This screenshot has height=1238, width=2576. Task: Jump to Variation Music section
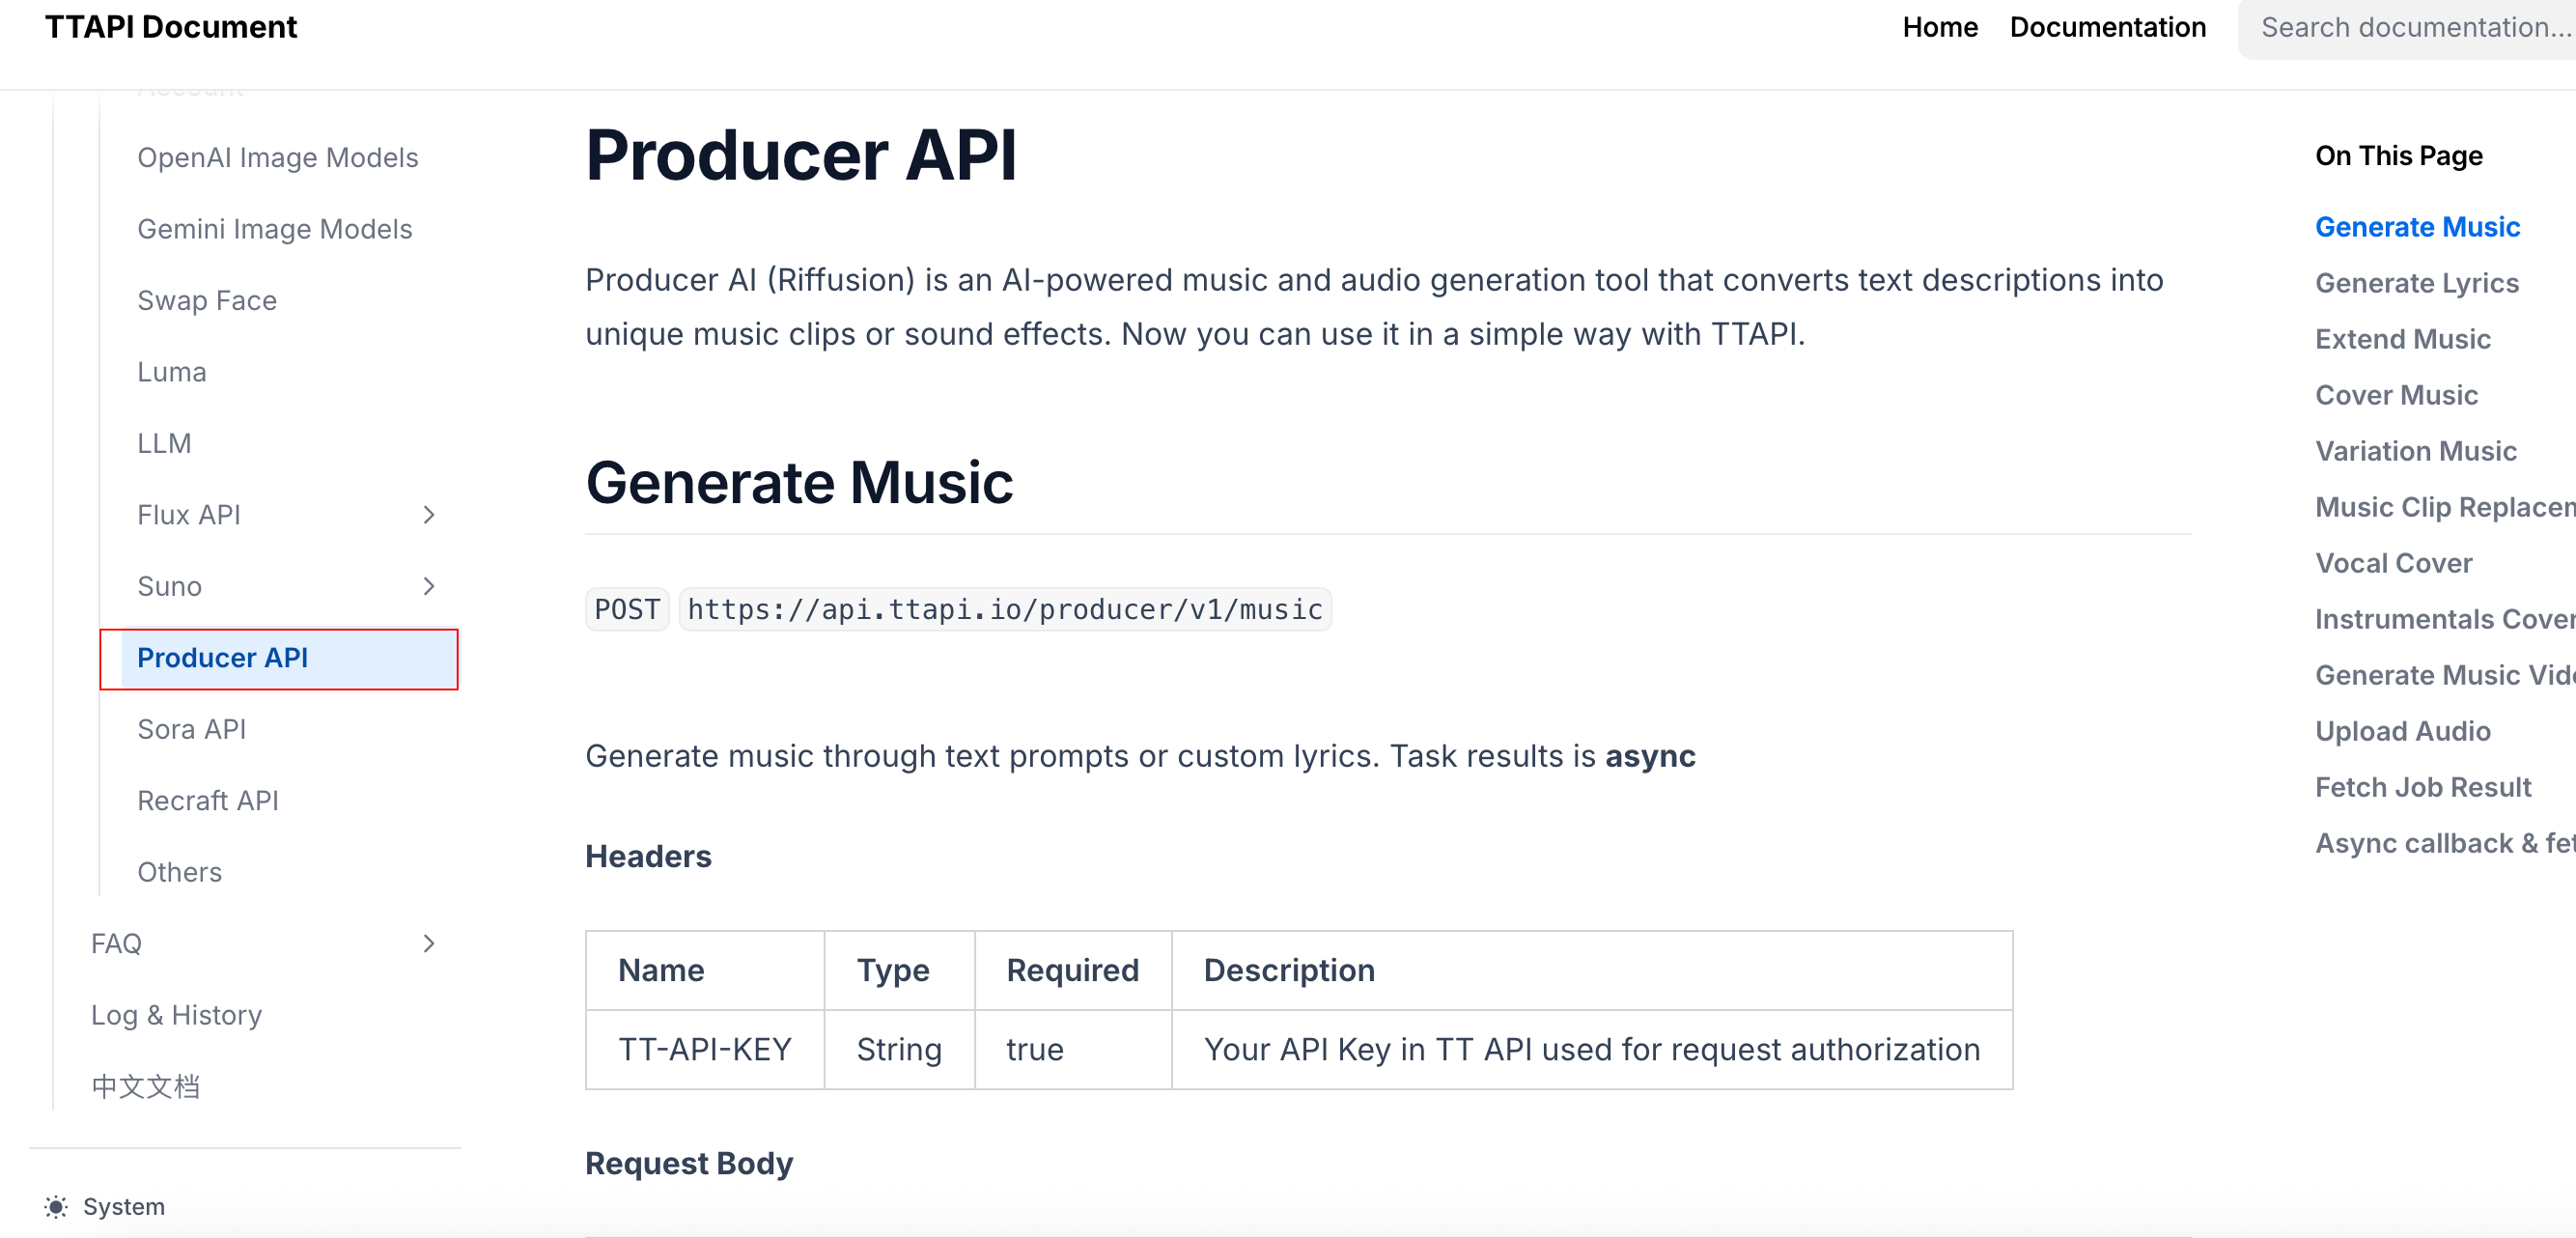click(2415, 451)
